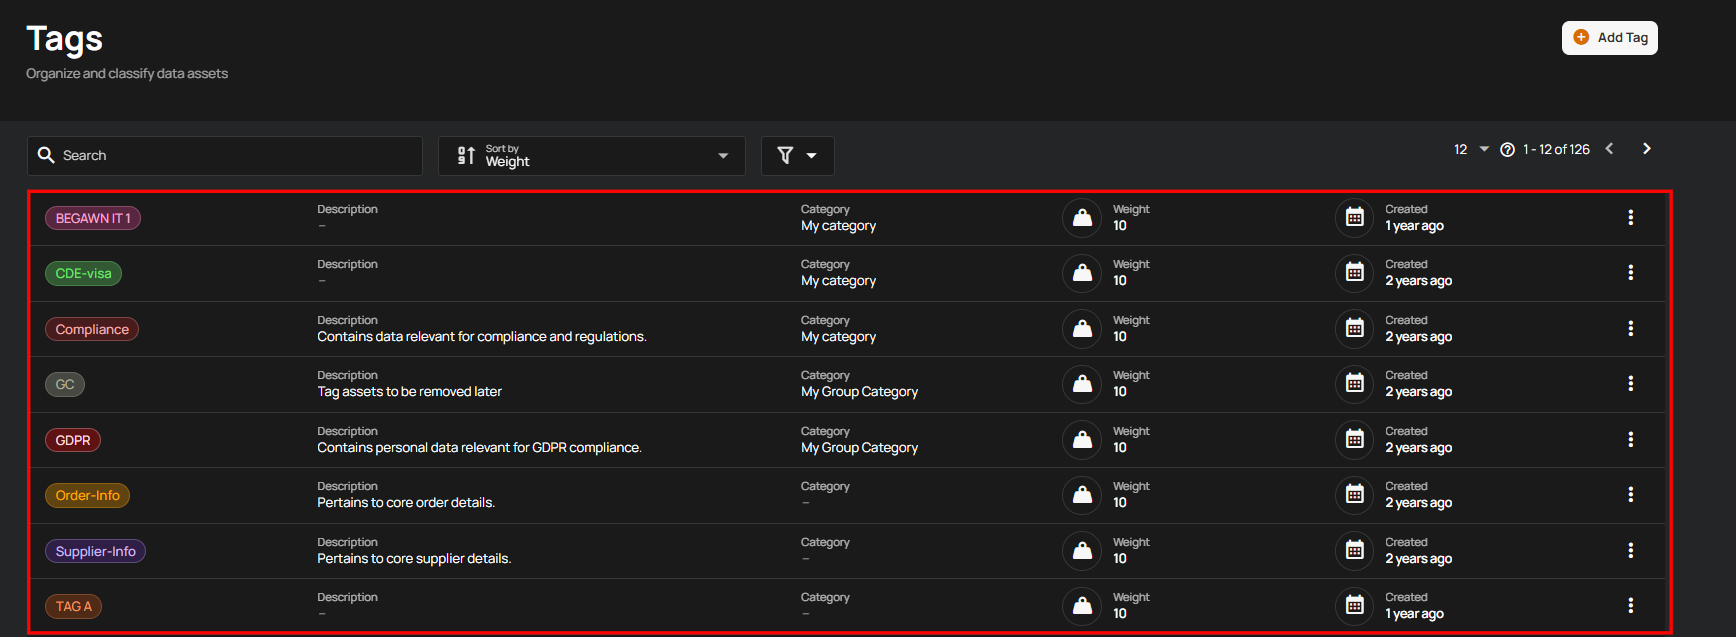This screenshot has height=637, width=1736.
Task: Click the help icon beside pagination count
Action: coord(1507,150)
